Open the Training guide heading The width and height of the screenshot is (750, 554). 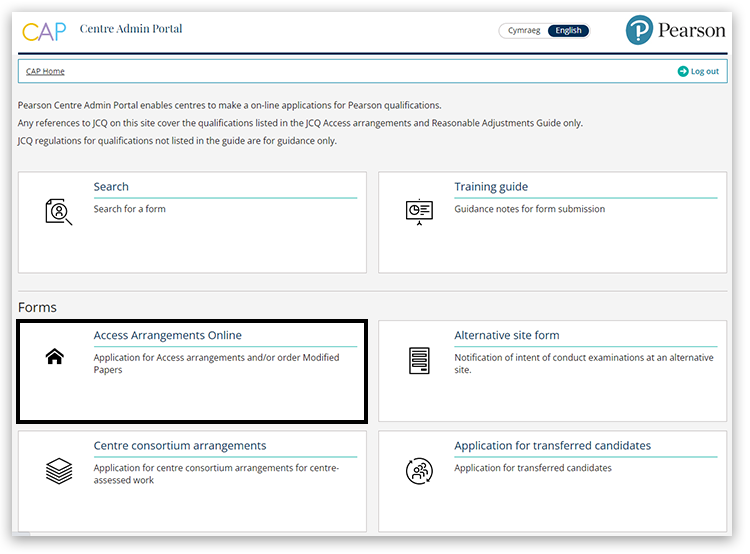tap(490, 187)
